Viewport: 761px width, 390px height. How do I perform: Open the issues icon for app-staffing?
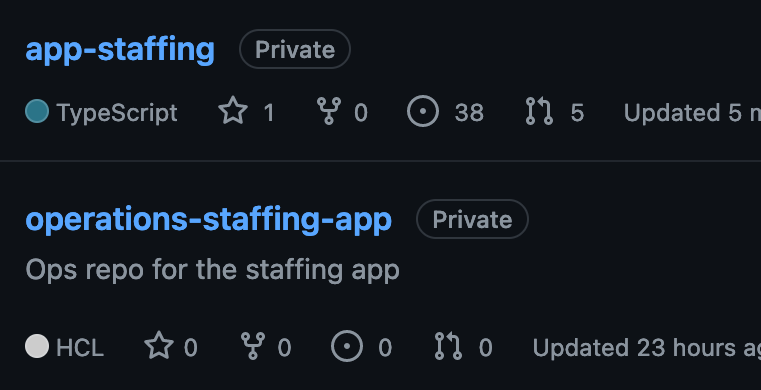423,111
